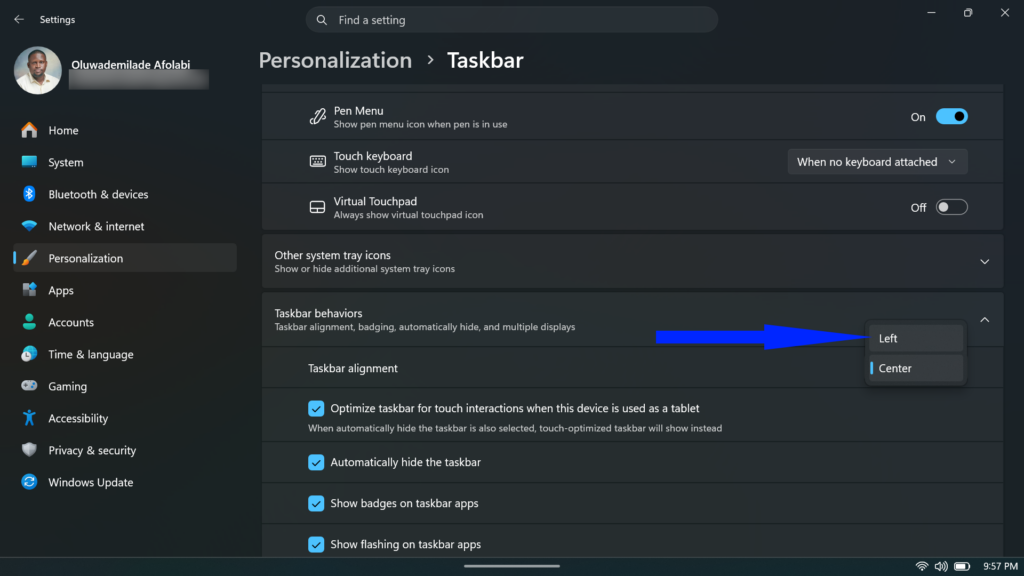The width and height of the screenshot is (1024, 576).
Task: Click the system tray battery icon
Action: pyautogui.click(x=962, y=566)
